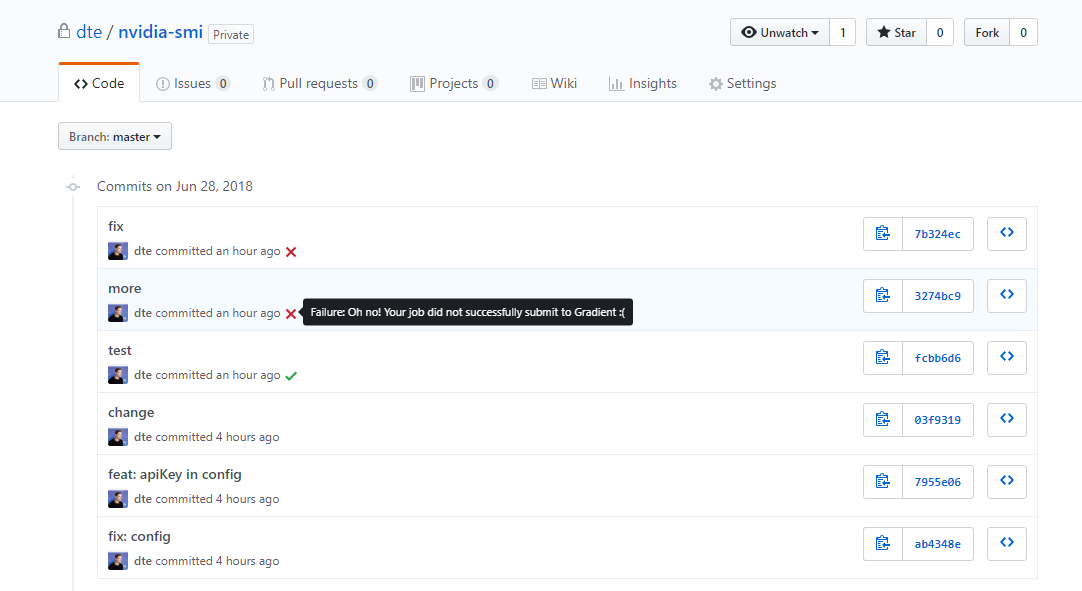
Task: Click the dte avatar on 'change' commit
Action: point(118,437)
